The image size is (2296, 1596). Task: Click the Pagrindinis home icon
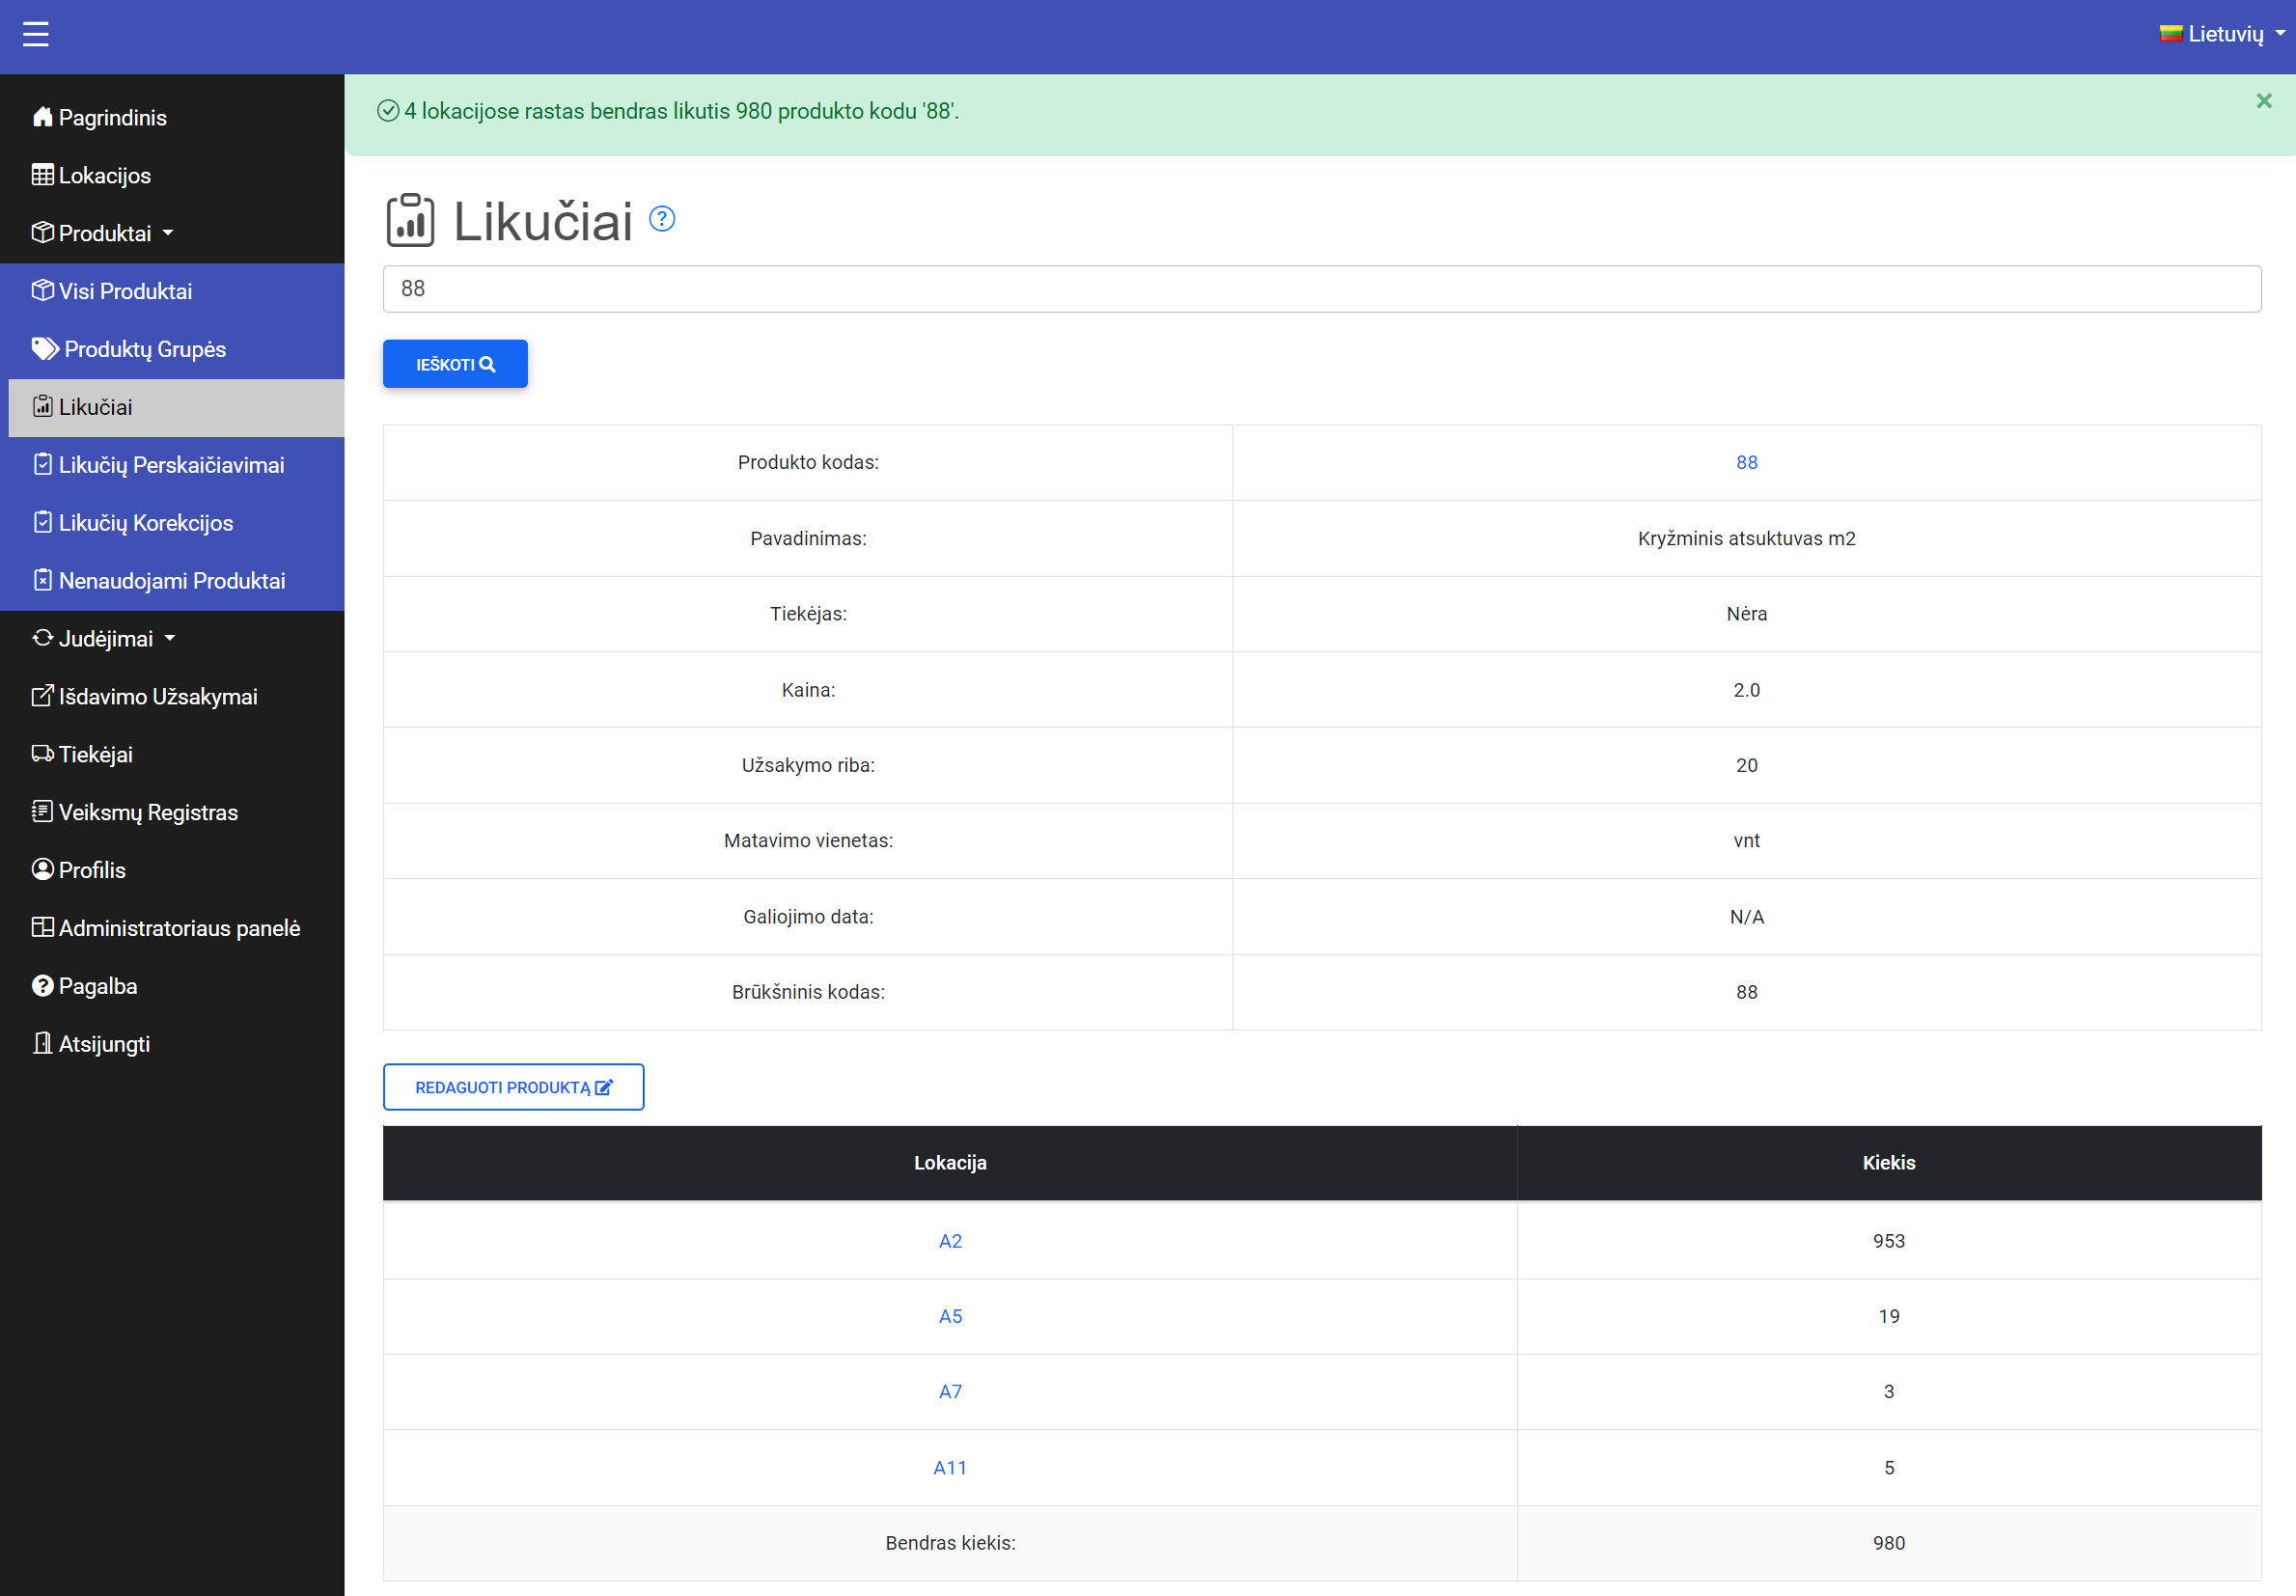coord(42,117)
